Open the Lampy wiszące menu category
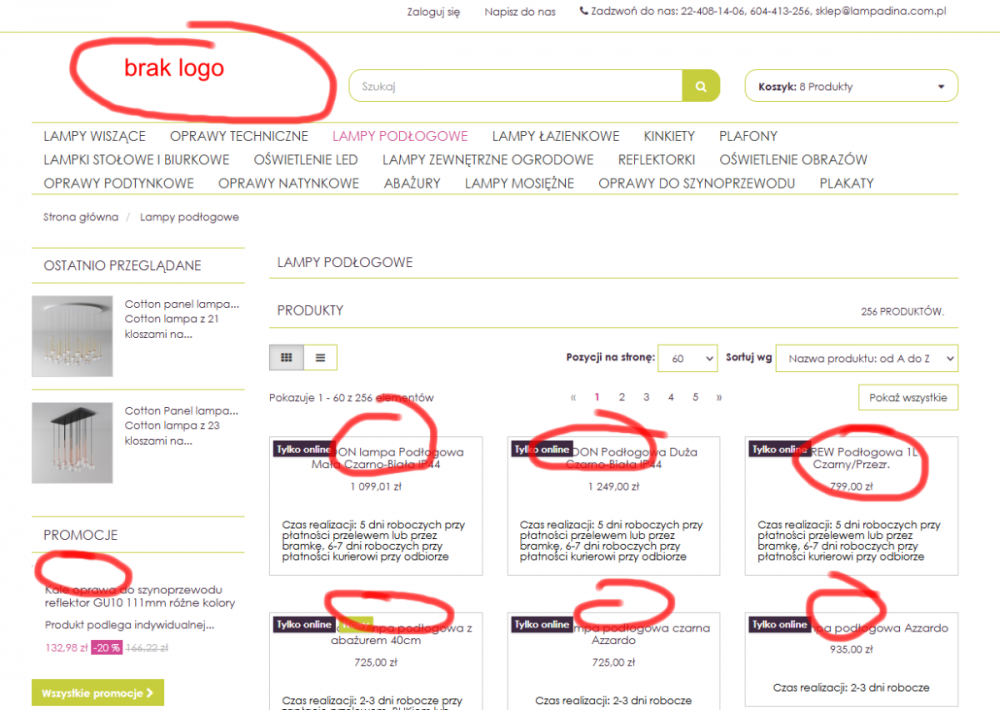The image size is (1000, 710). (94, 136)
